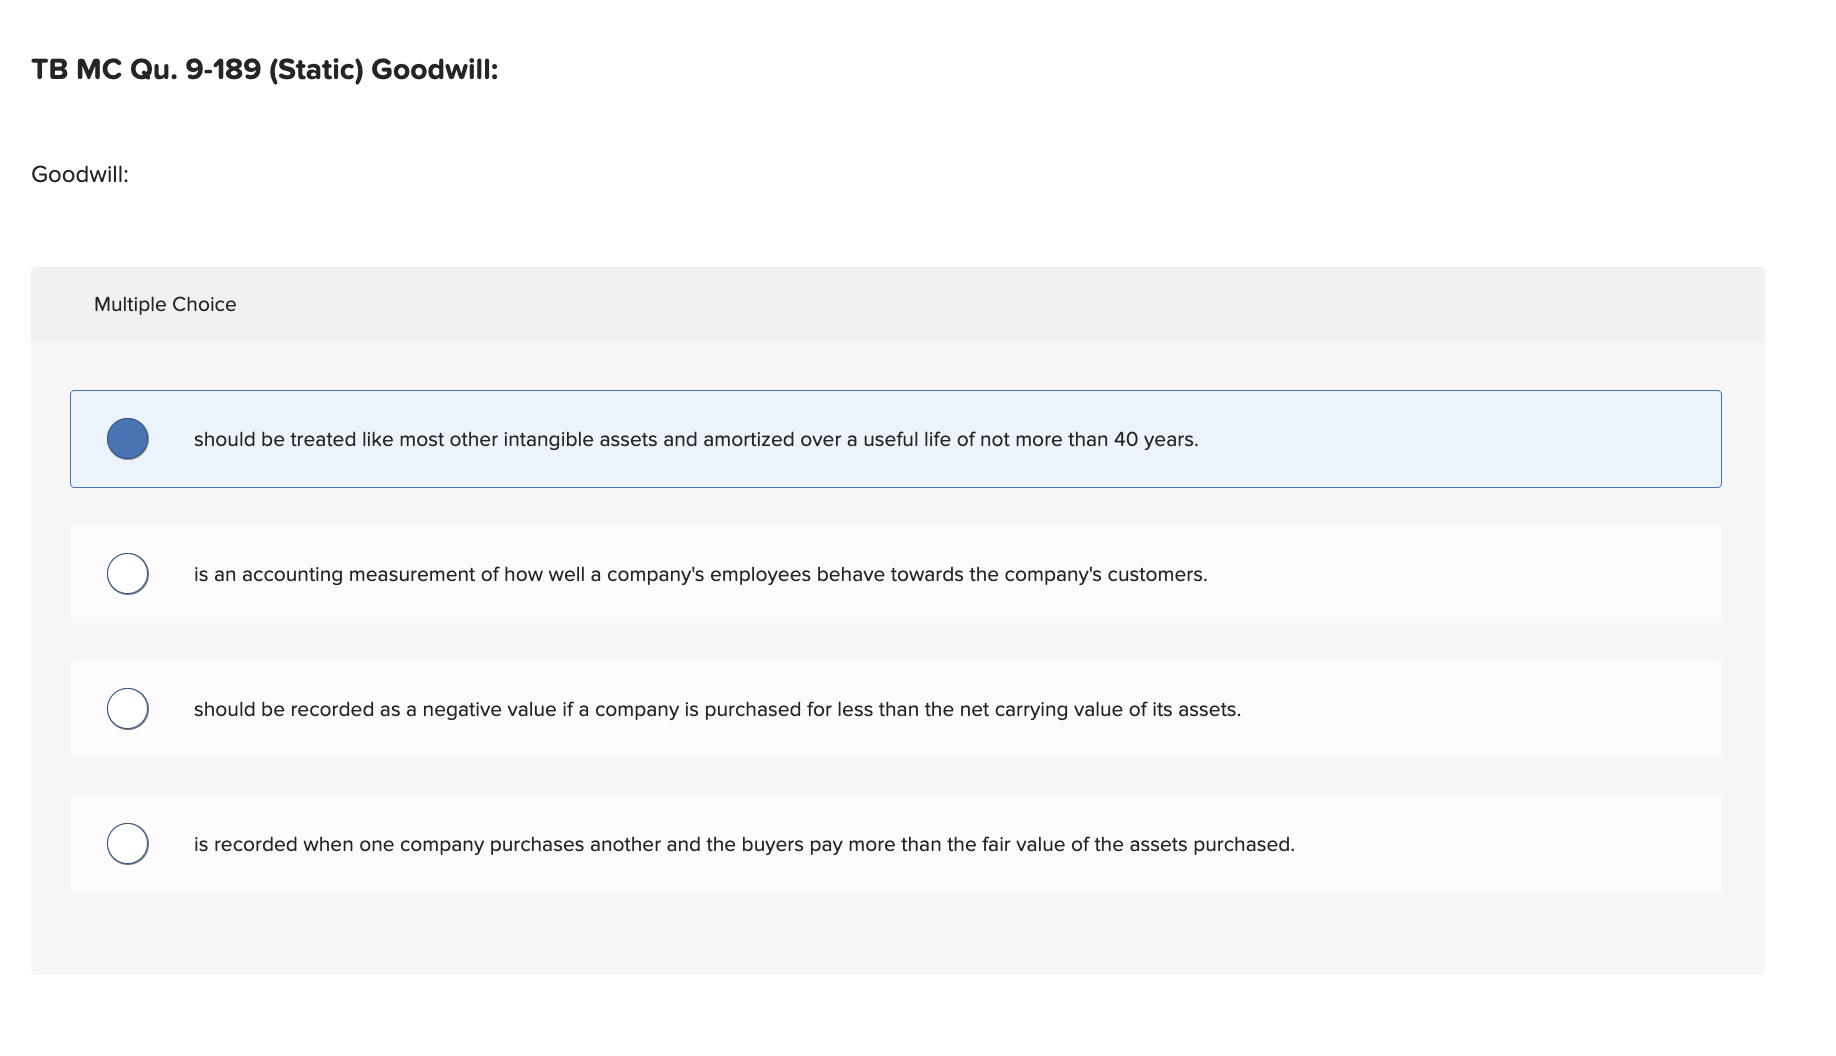The height and width of the screenshot is (1056, 1836).
Task: Choose the radio button for the employees' behavior answer
Action: click(128, 574)
